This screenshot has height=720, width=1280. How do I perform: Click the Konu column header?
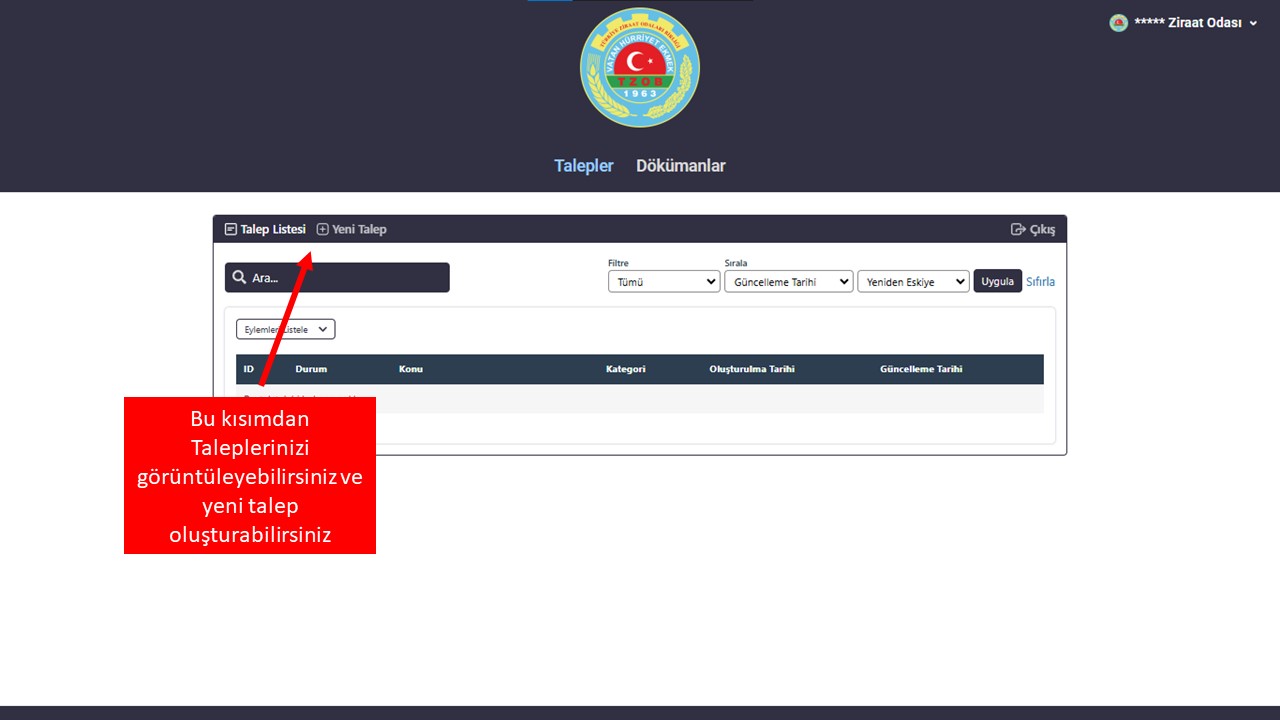pos(410,369)
